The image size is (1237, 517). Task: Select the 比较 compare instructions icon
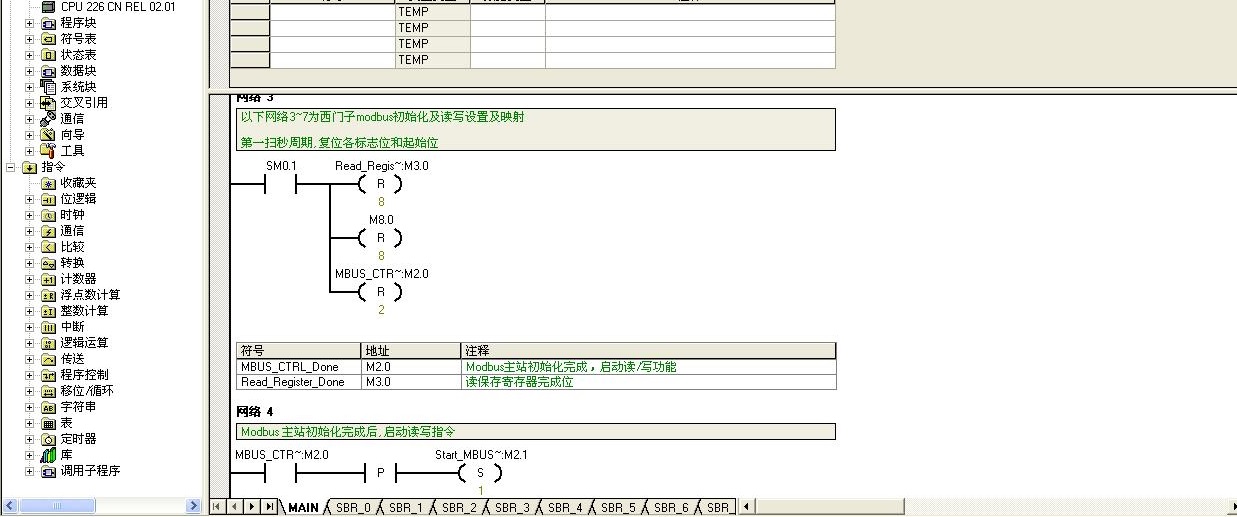tap(48, 247)
